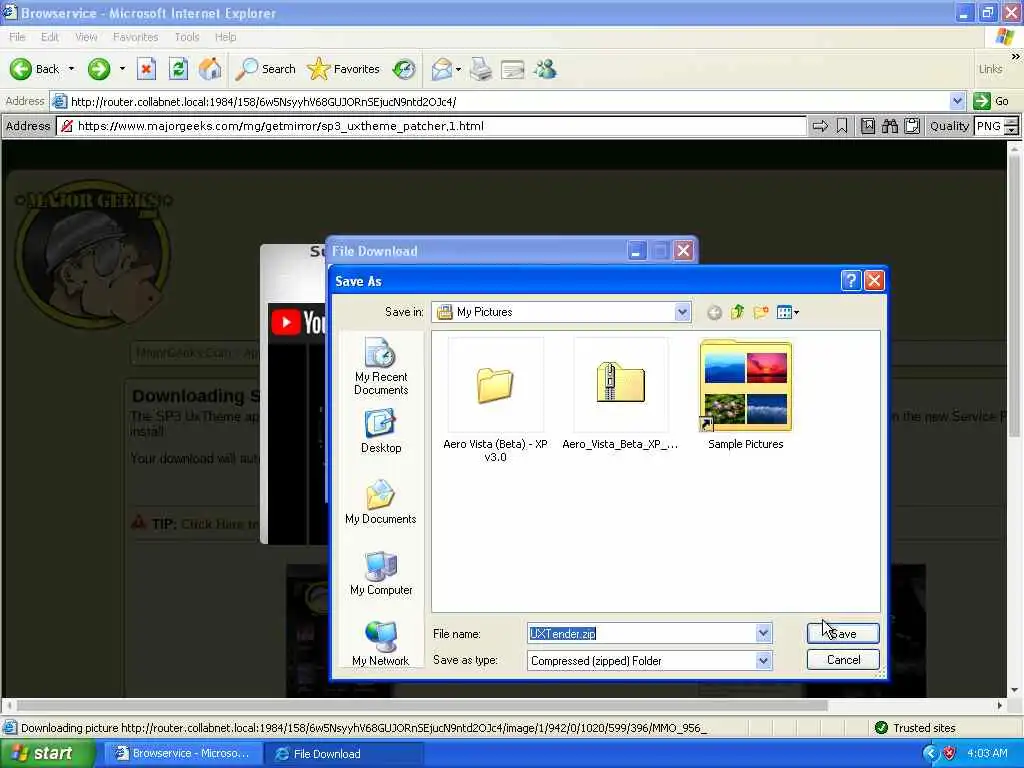This screenshot has height=768, width=1024.
Task: Click the clipboard icon beside Quality
Action: (x=912, y=126)
